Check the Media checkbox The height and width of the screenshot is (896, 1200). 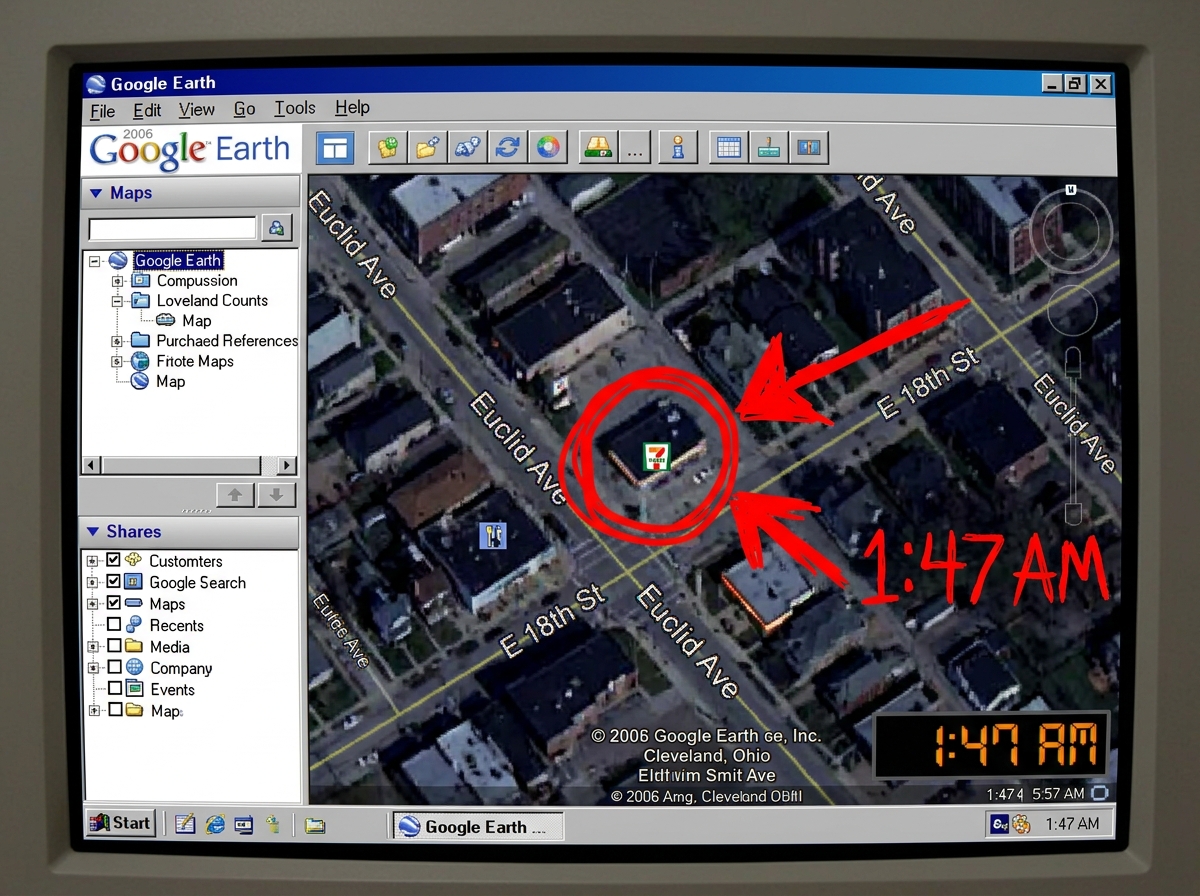113,646
